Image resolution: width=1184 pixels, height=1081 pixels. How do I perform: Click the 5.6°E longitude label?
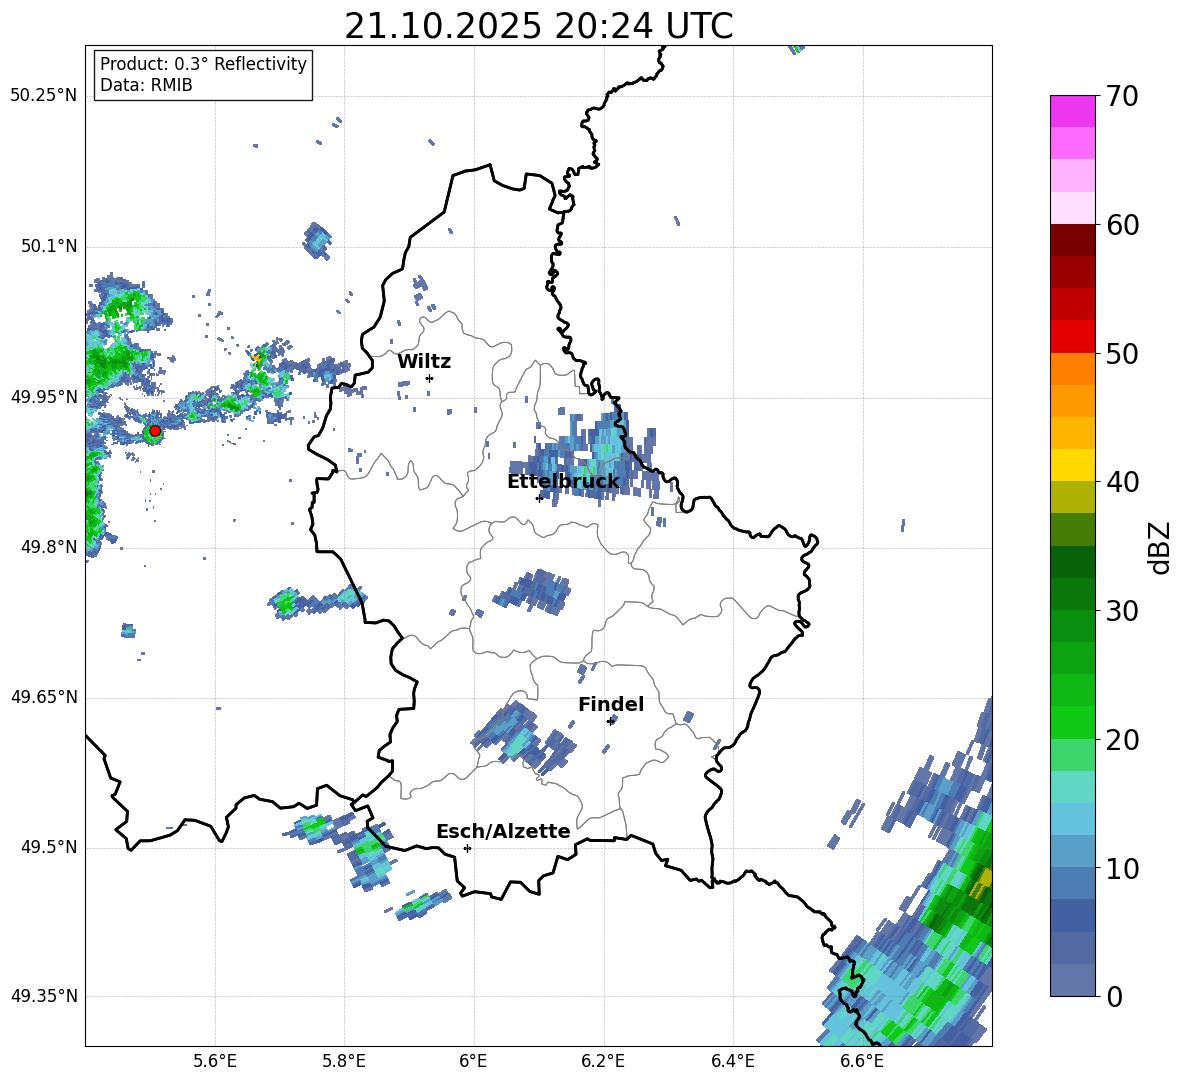click(215, 1061)
